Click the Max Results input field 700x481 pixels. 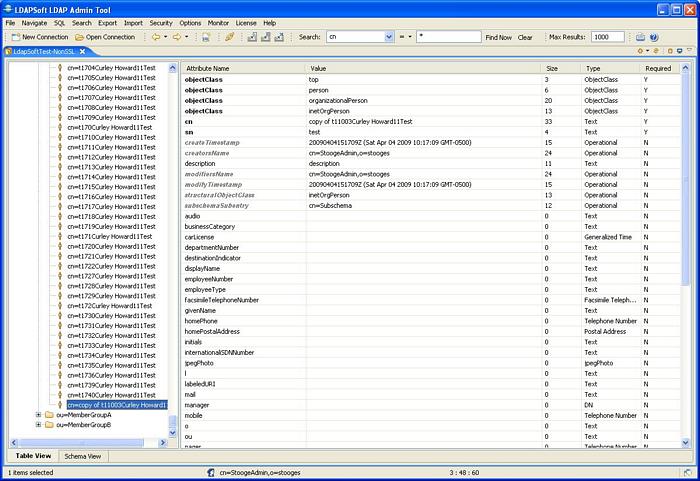point(607,37)
